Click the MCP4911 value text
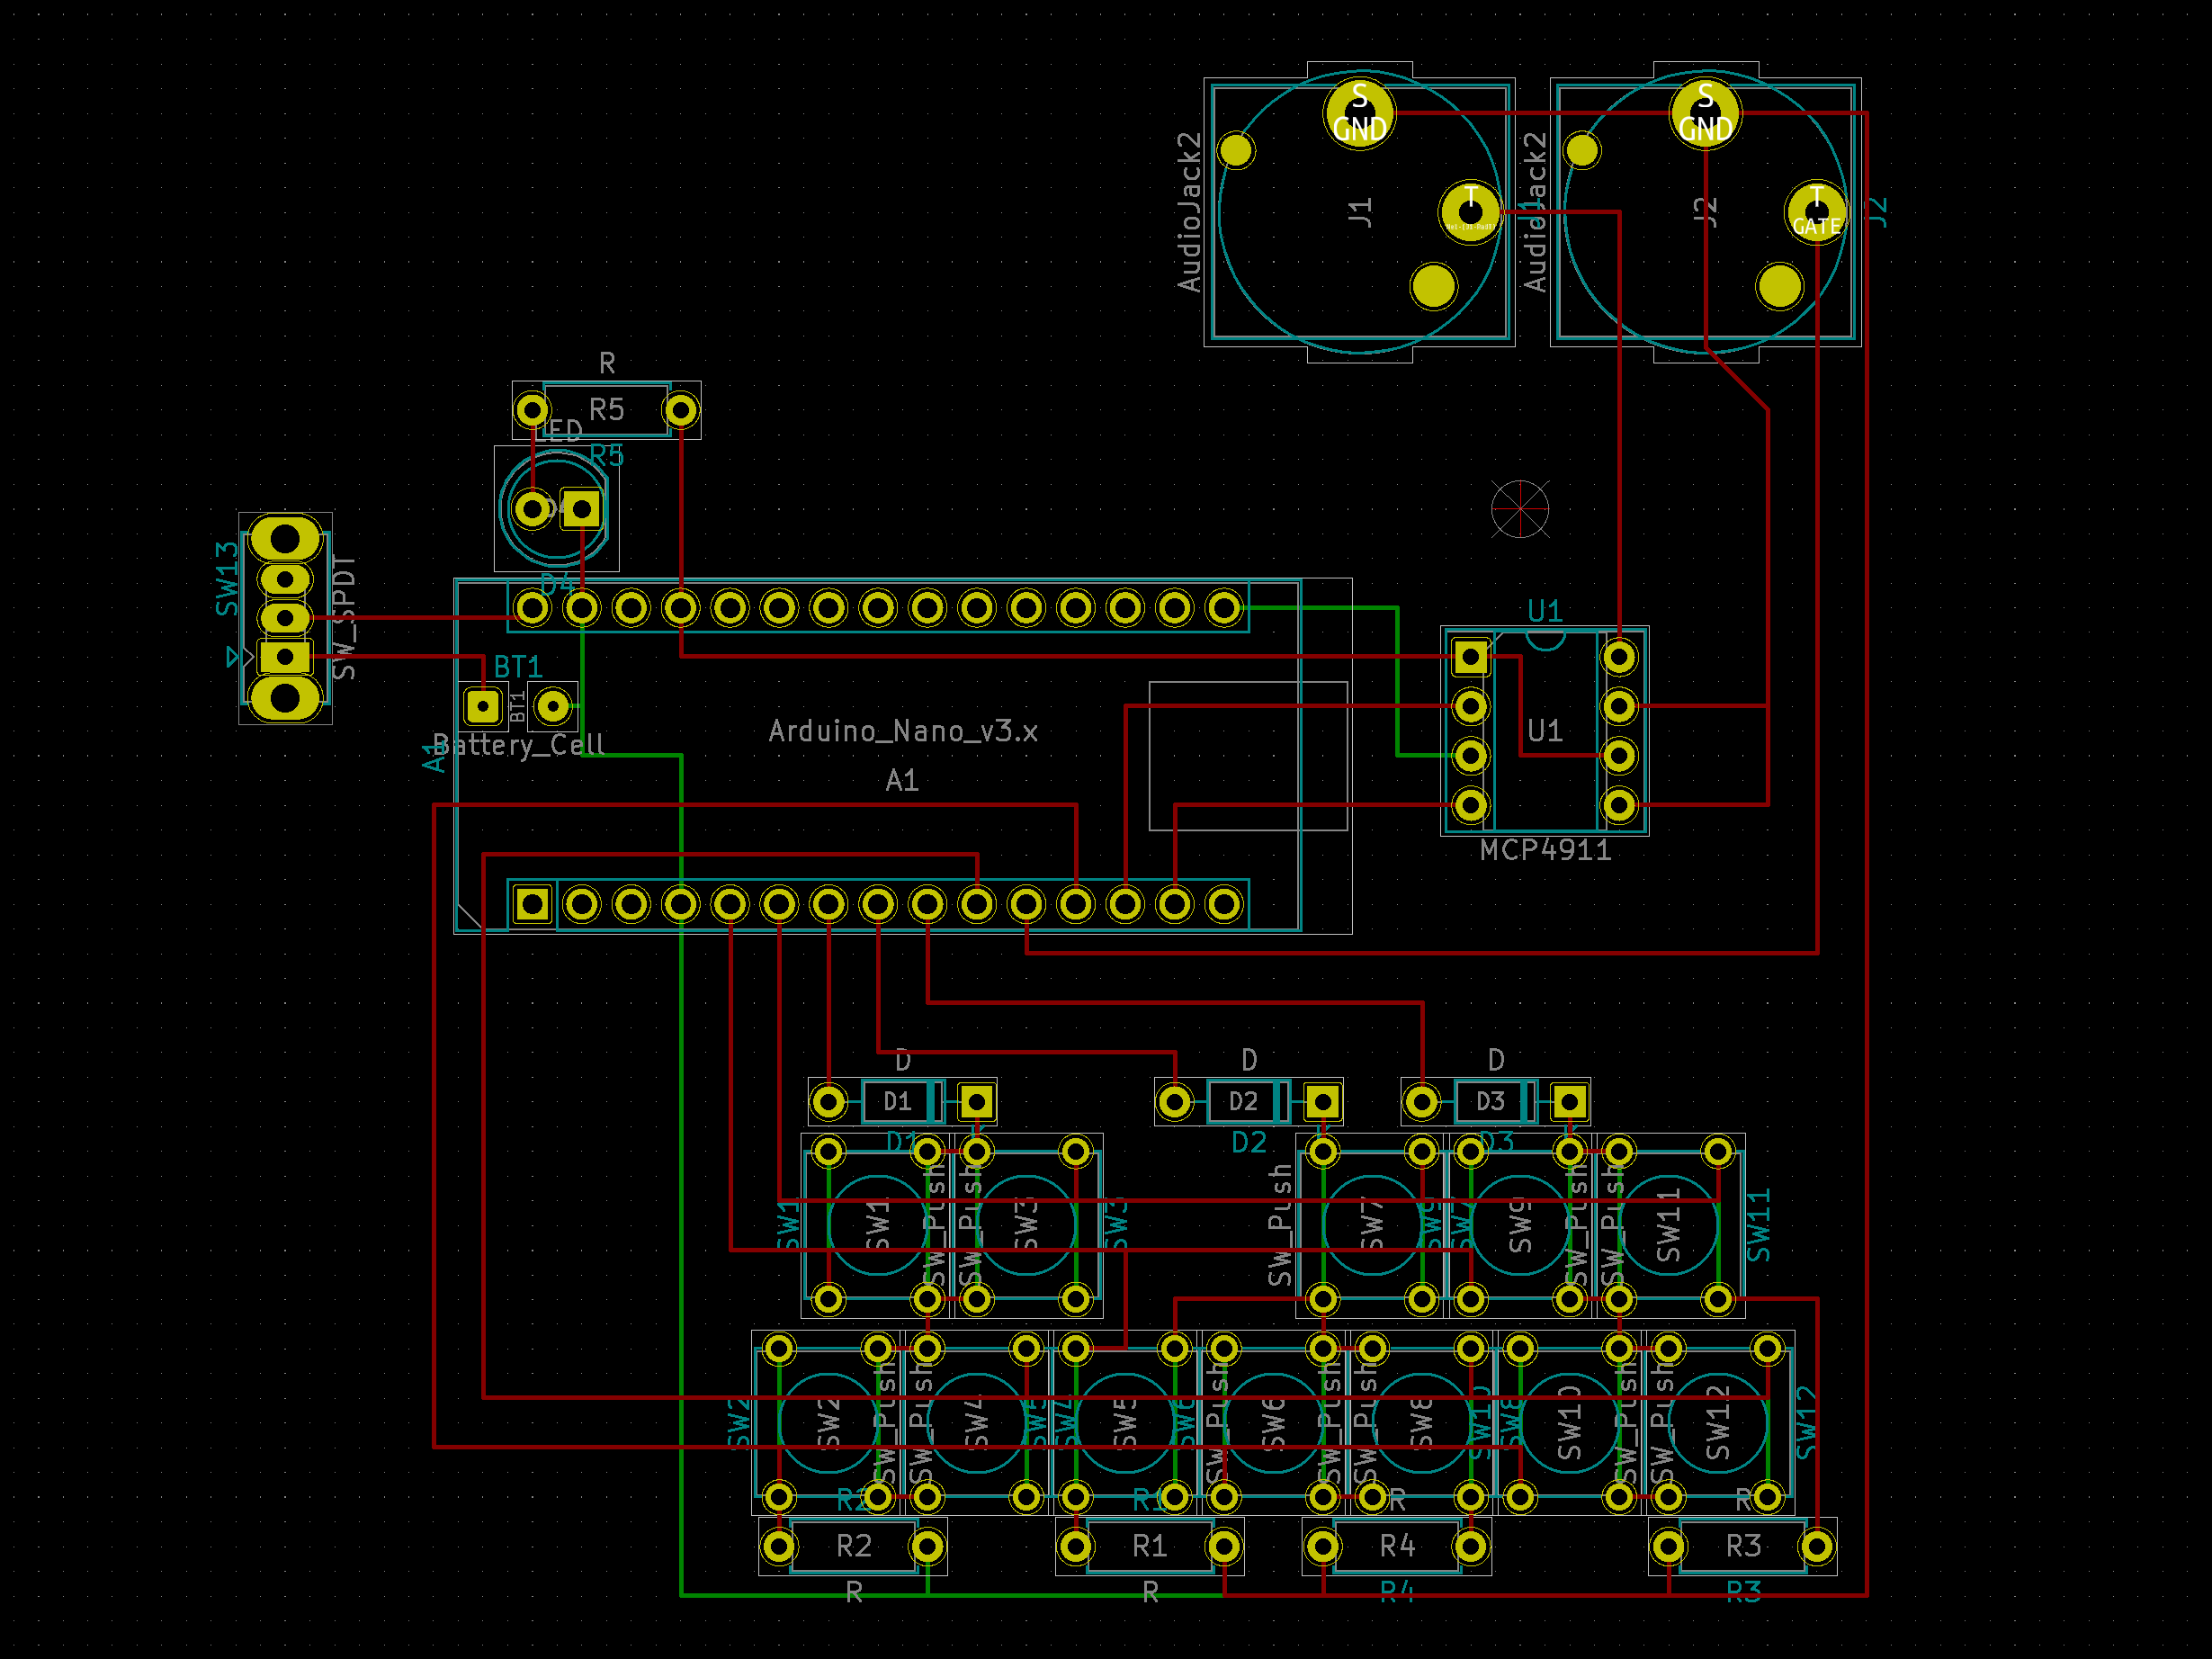 tap(1545, 851)
